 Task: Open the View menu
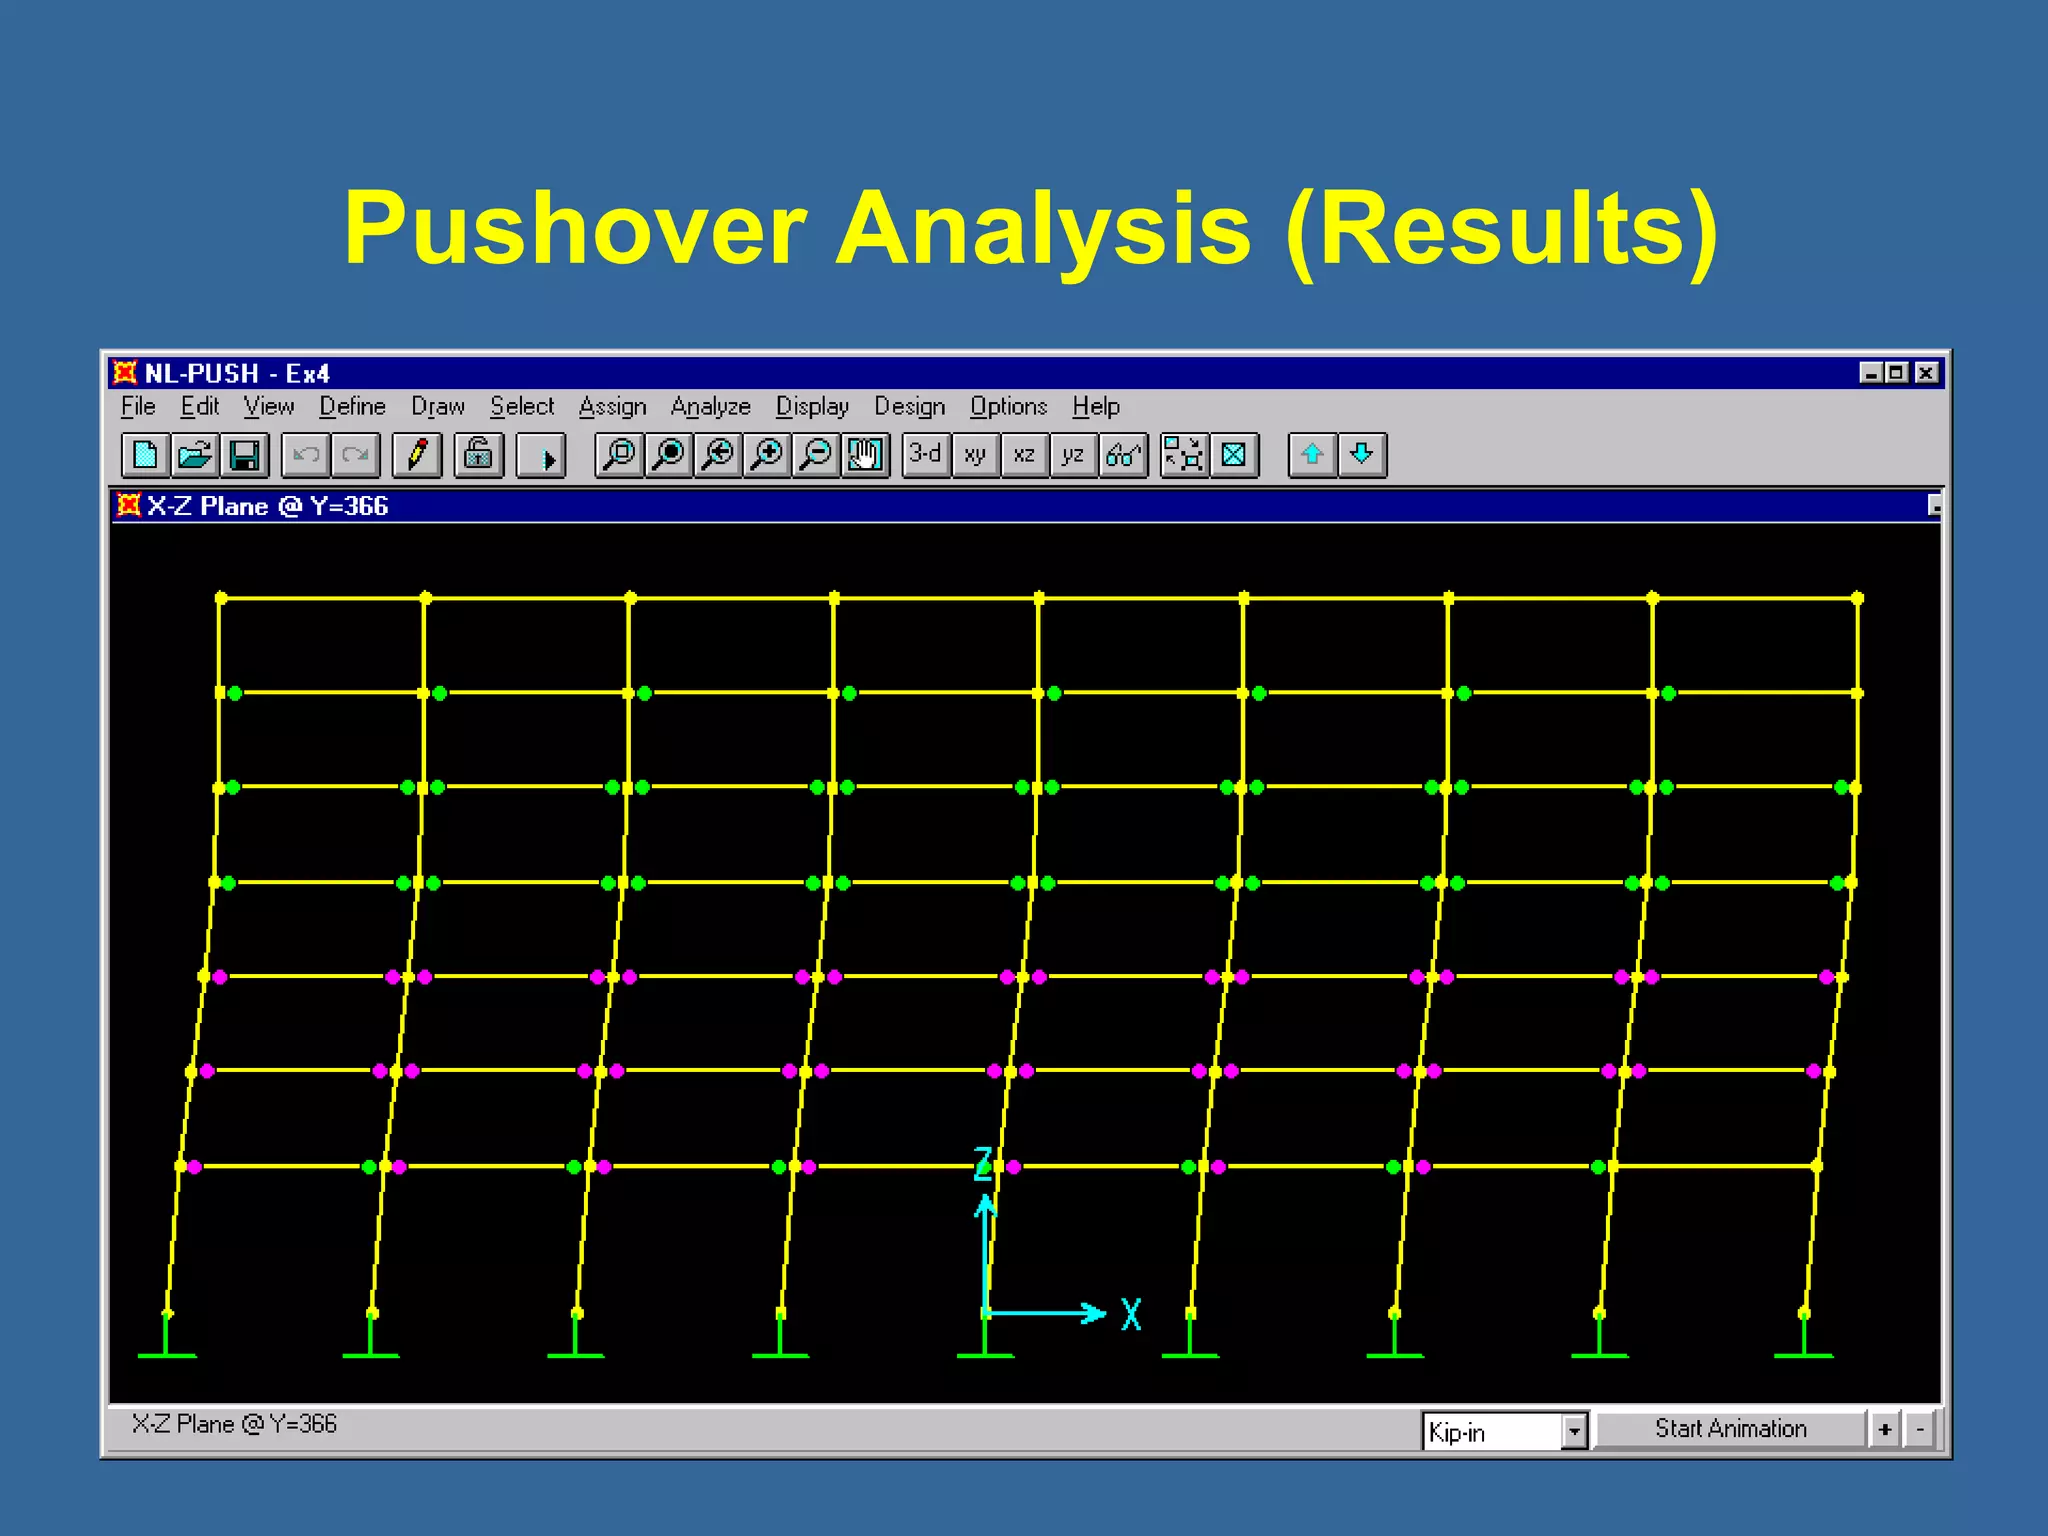[x=268, y=407]
